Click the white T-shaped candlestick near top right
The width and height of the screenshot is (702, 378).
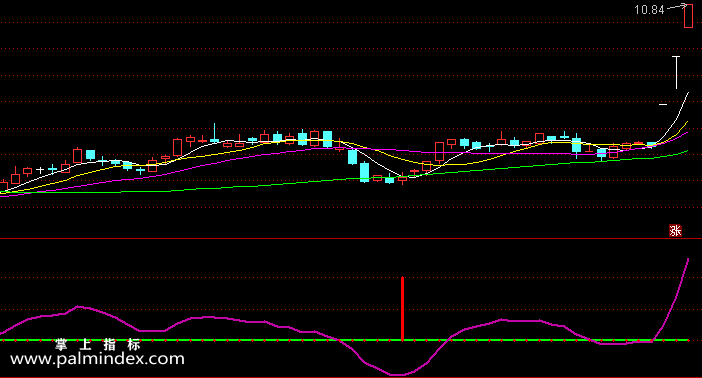(676, 72)
